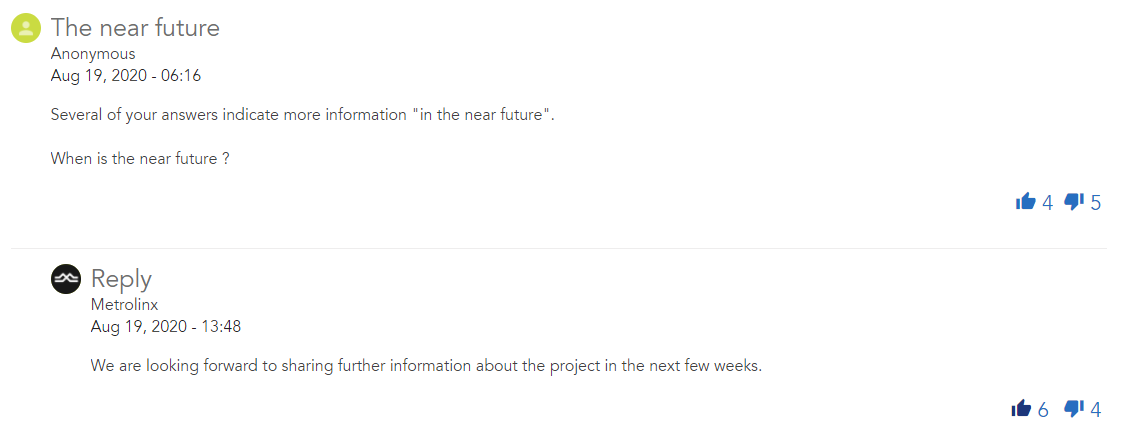The height and width of the screenshot is (435, 1127).
Task: Click the dislike count 5 on the question
Action: 1096,203
